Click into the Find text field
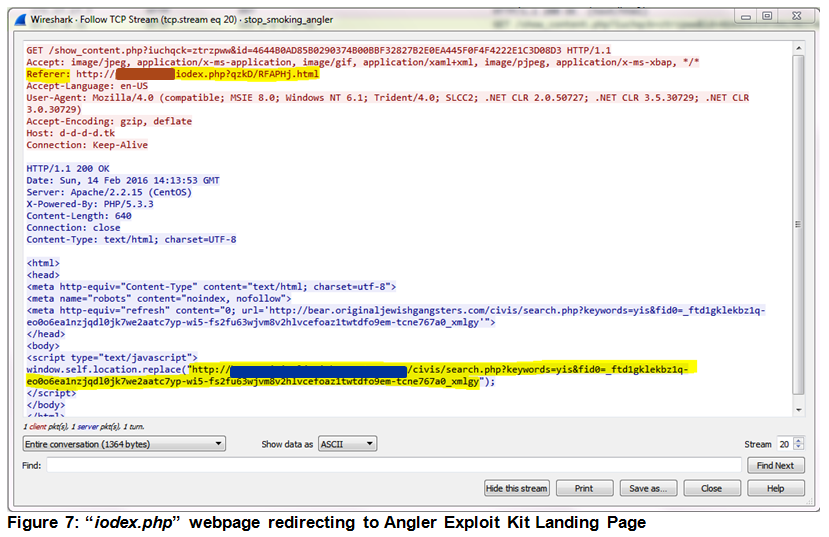The image size is (829, 537). [x=394, y=466]
